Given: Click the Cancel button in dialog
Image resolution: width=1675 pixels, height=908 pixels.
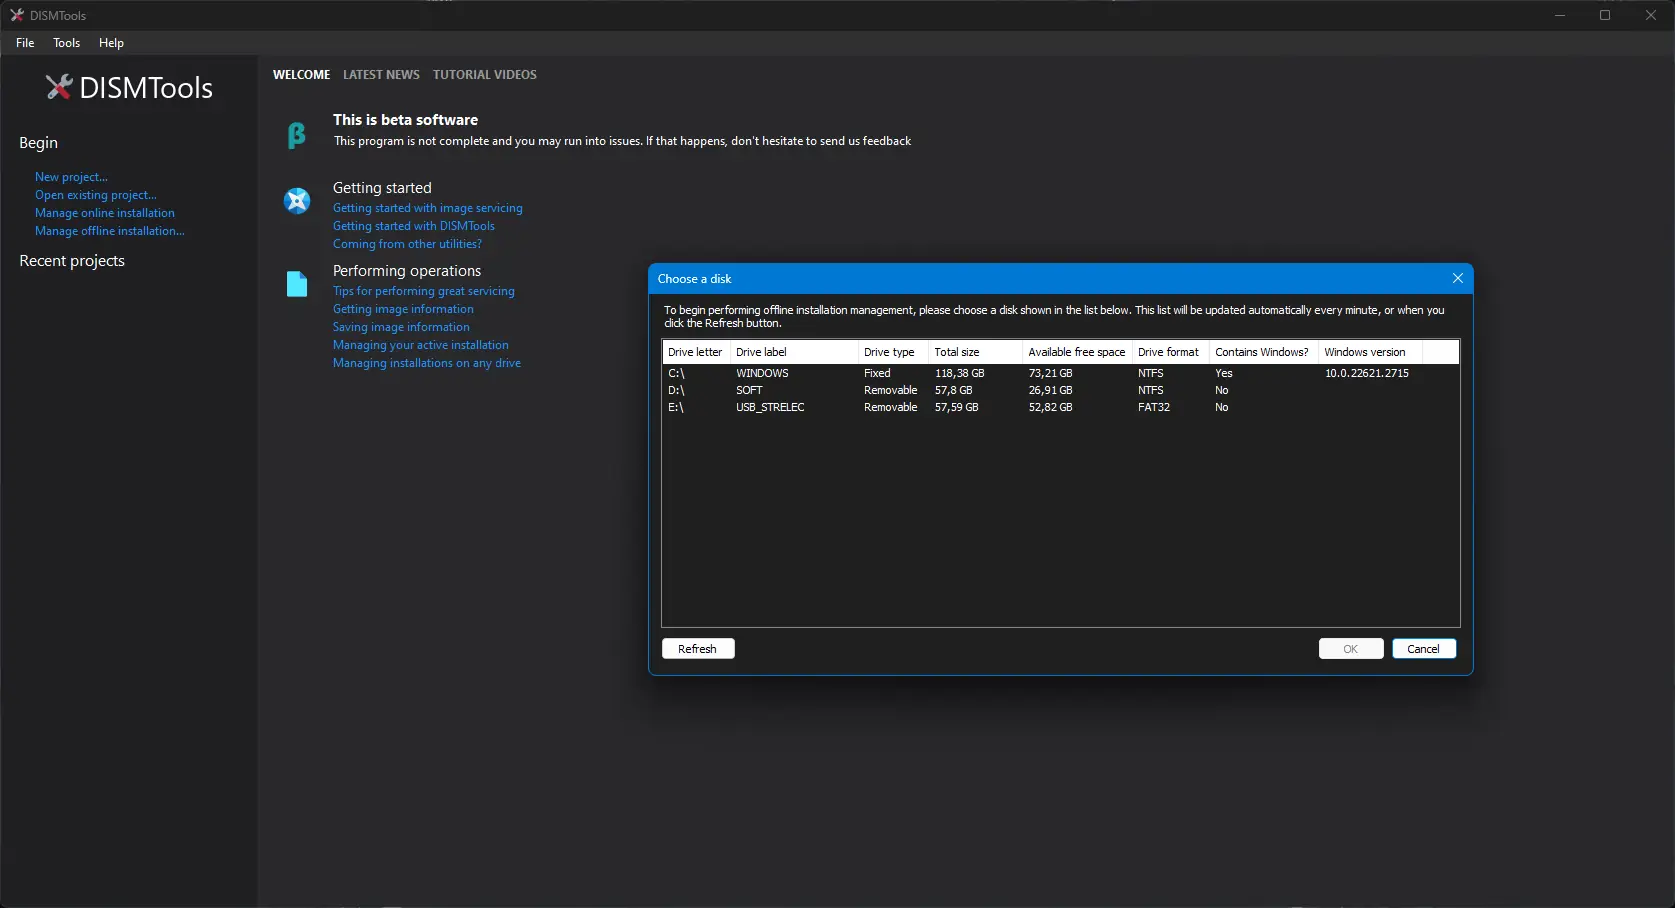Looking at the screenshot, I should (x=1424, y=649).
